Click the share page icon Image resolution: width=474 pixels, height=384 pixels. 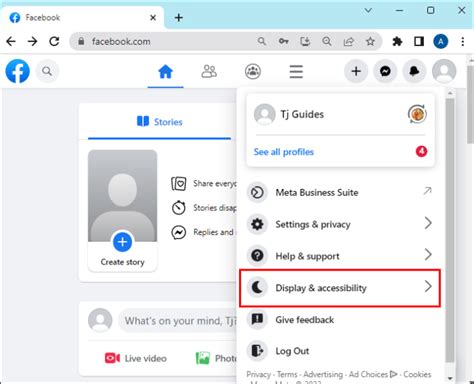pyautogui.click(x=349, y=41)
